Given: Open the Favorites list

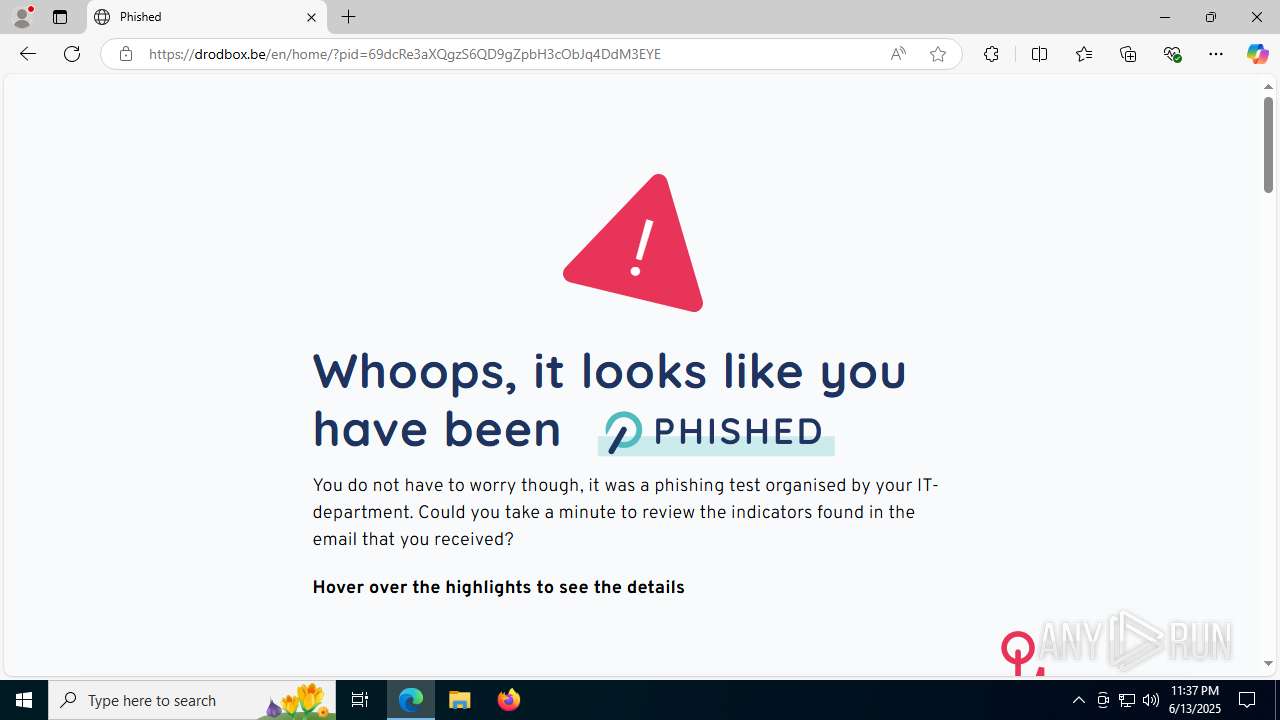Looking at the screenshot, I should tap(1084, 54).
